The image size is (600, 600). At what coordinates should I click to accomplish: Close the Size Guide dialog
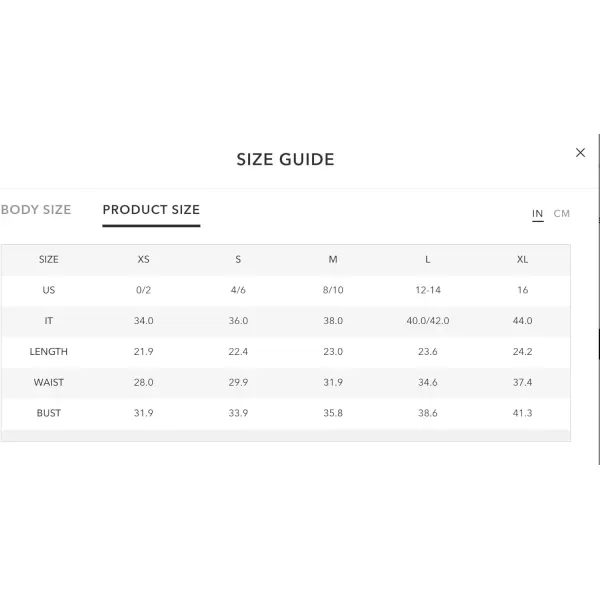(580, 153)
